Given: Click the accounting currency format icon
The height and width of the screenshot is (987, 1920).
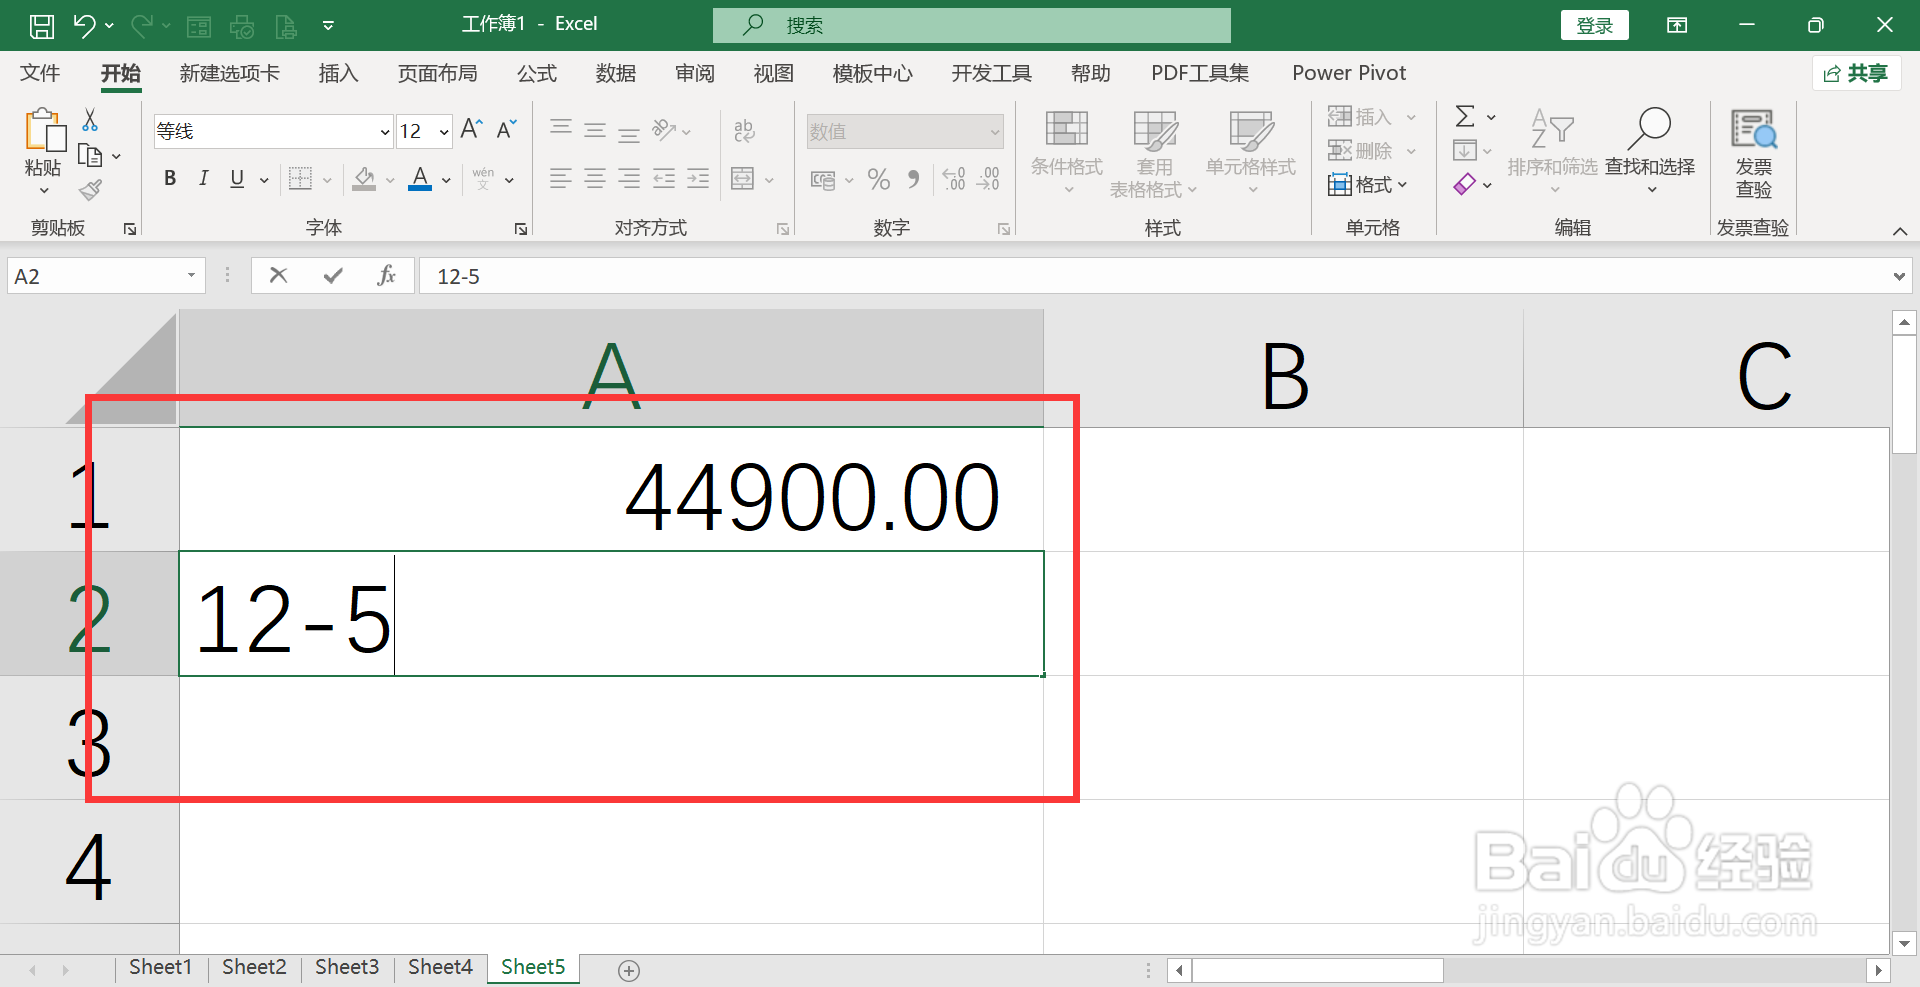Looking at the screenshot, I should [823, 180].
